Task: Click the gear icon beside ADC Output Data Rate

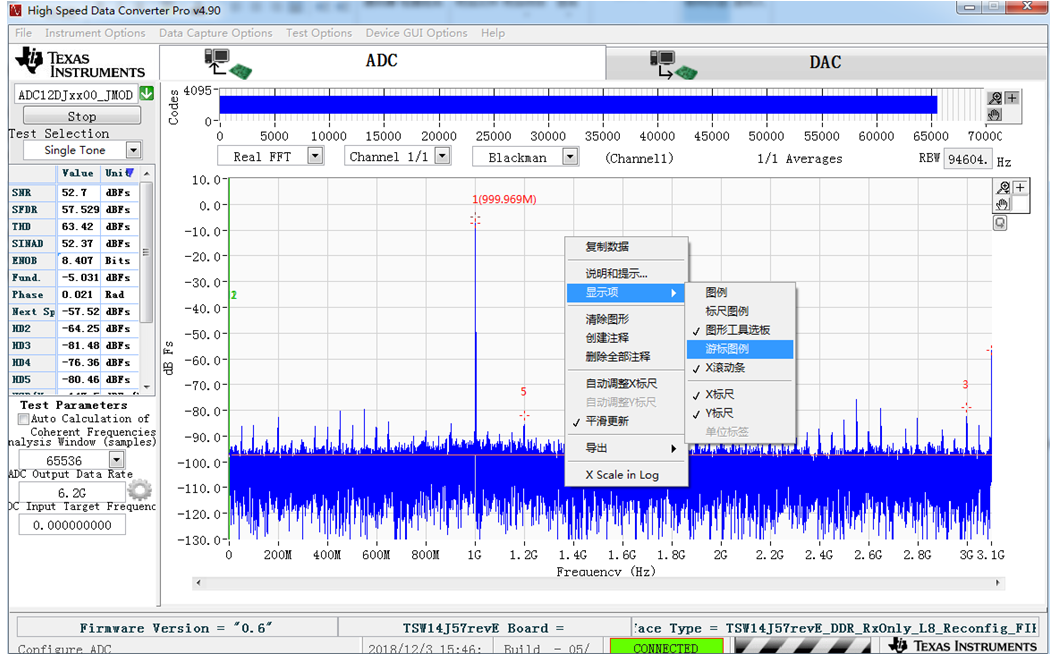Action: [139, 490]
